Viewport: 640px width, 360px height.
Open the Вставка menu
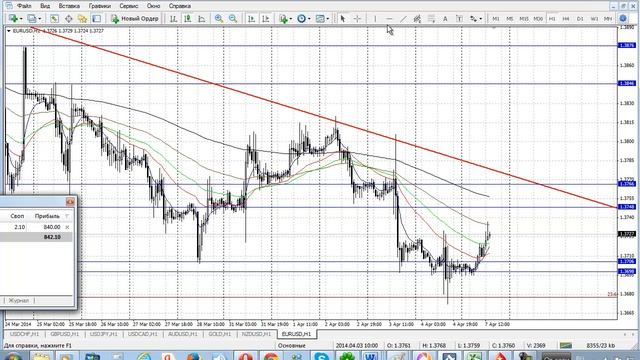tap(69, 6)
